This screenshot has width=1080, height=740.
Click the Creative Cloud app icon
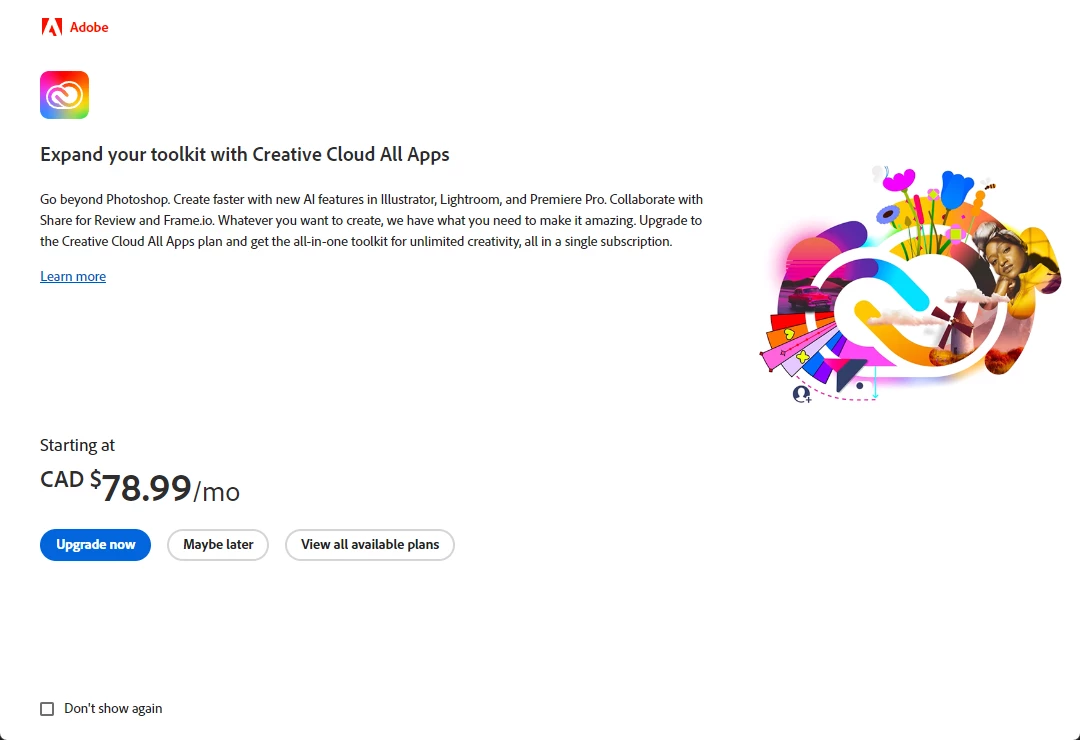coord(64,95)
